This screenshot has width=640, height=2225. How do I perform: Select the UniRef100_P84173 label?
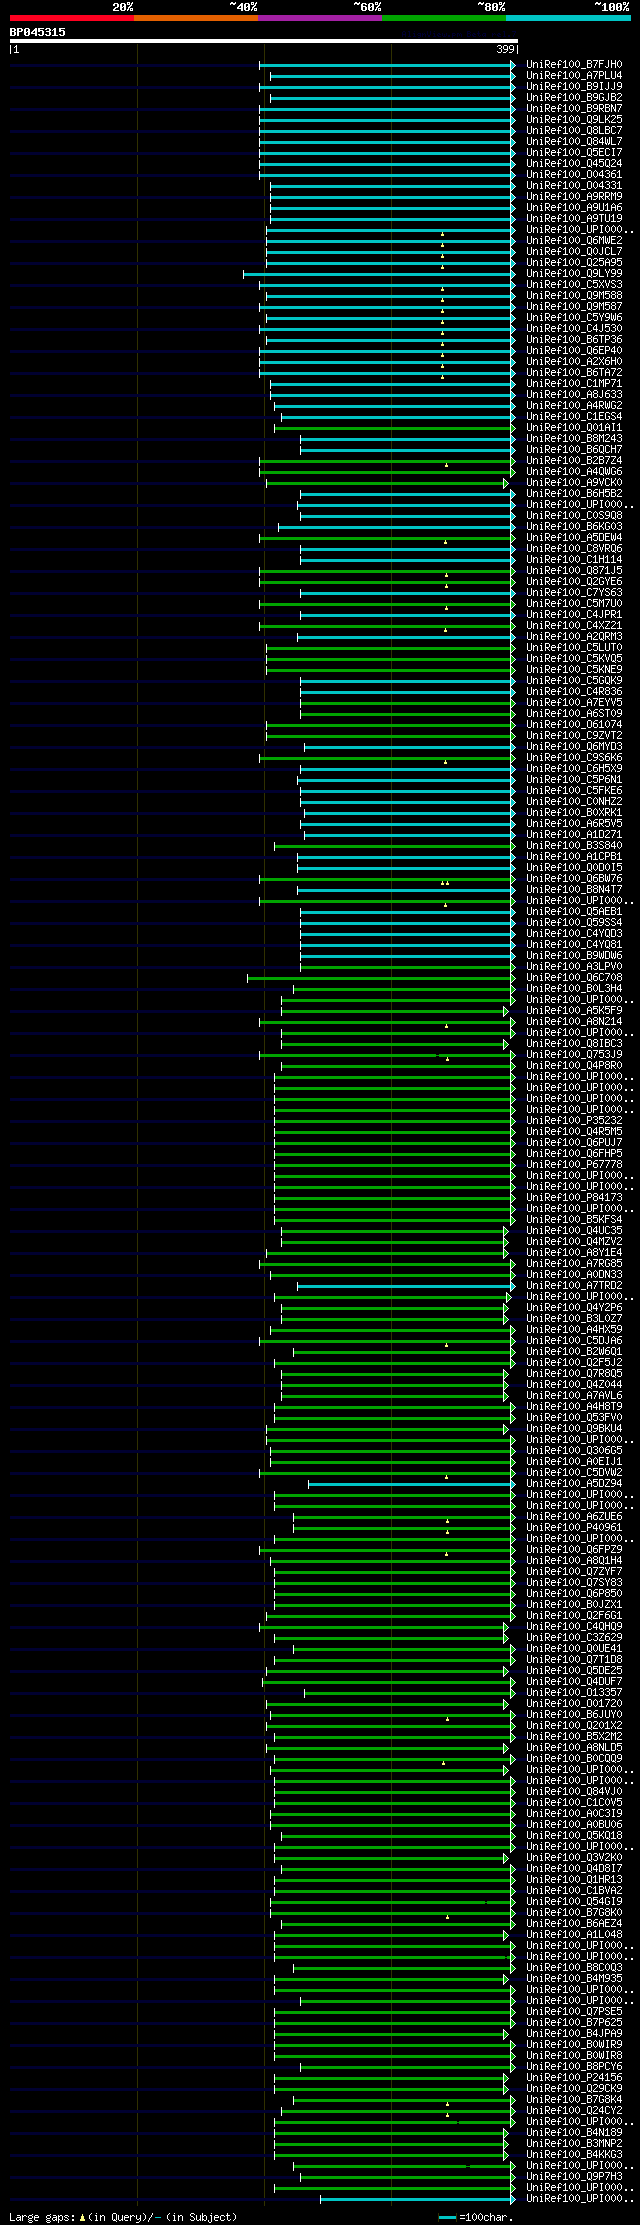click(574, 1197)
